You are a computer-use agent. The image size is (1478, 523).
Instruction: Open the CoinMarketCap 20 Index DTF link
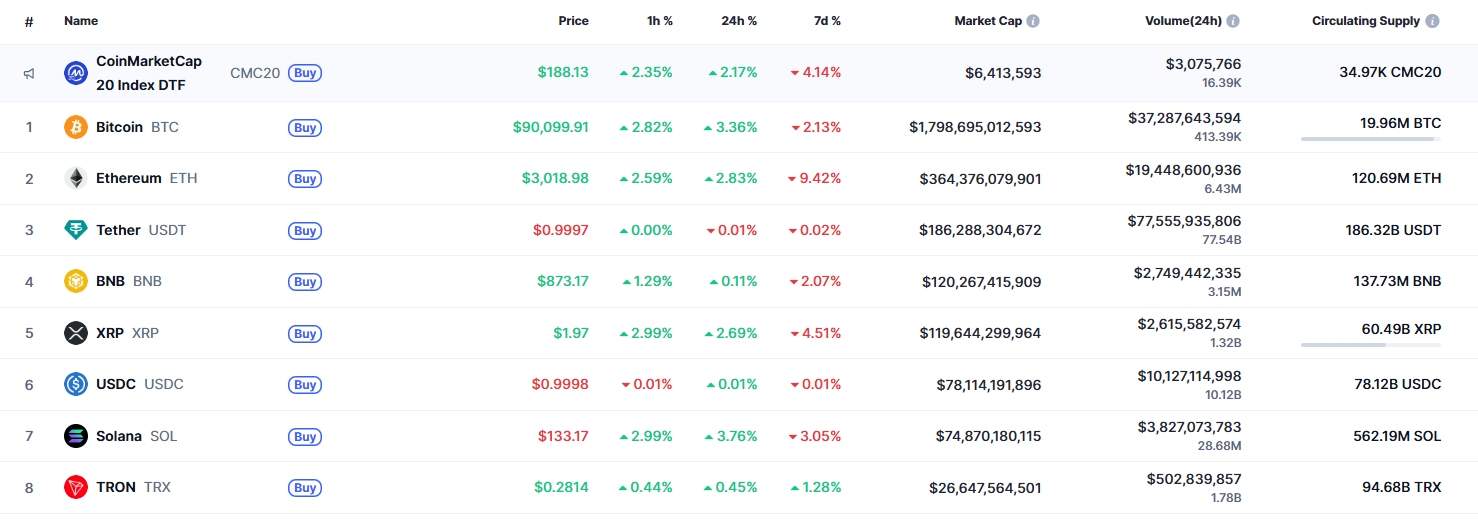(148, 73)
